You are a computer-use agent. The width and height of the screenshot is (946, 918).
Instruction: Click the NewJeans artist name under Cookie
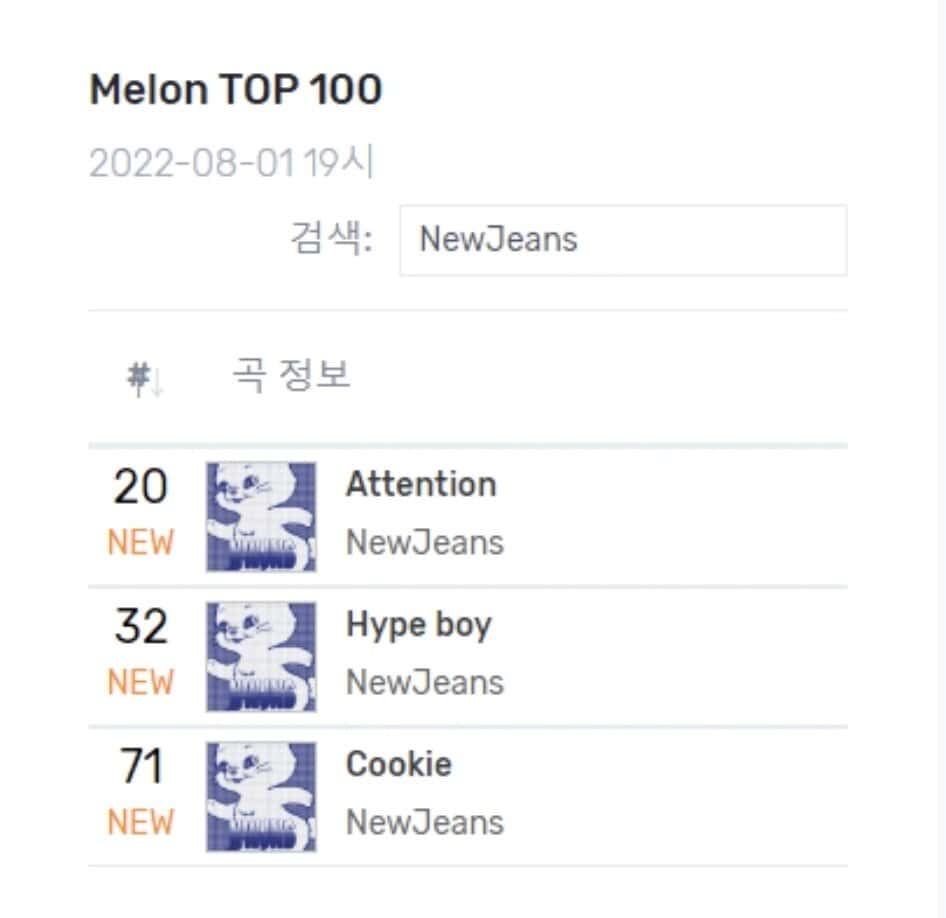click(424, 823)
